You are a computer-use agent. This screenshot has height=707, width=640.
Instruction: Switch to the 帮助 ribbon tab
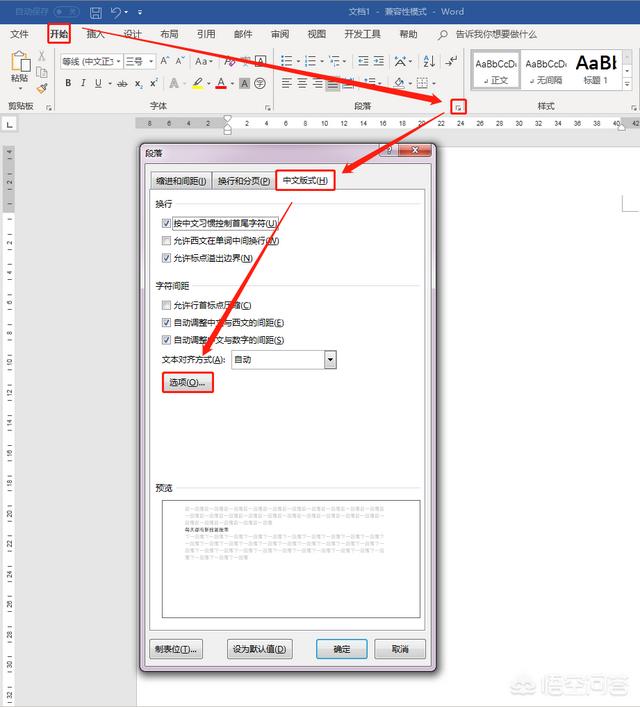pos(408,34)
